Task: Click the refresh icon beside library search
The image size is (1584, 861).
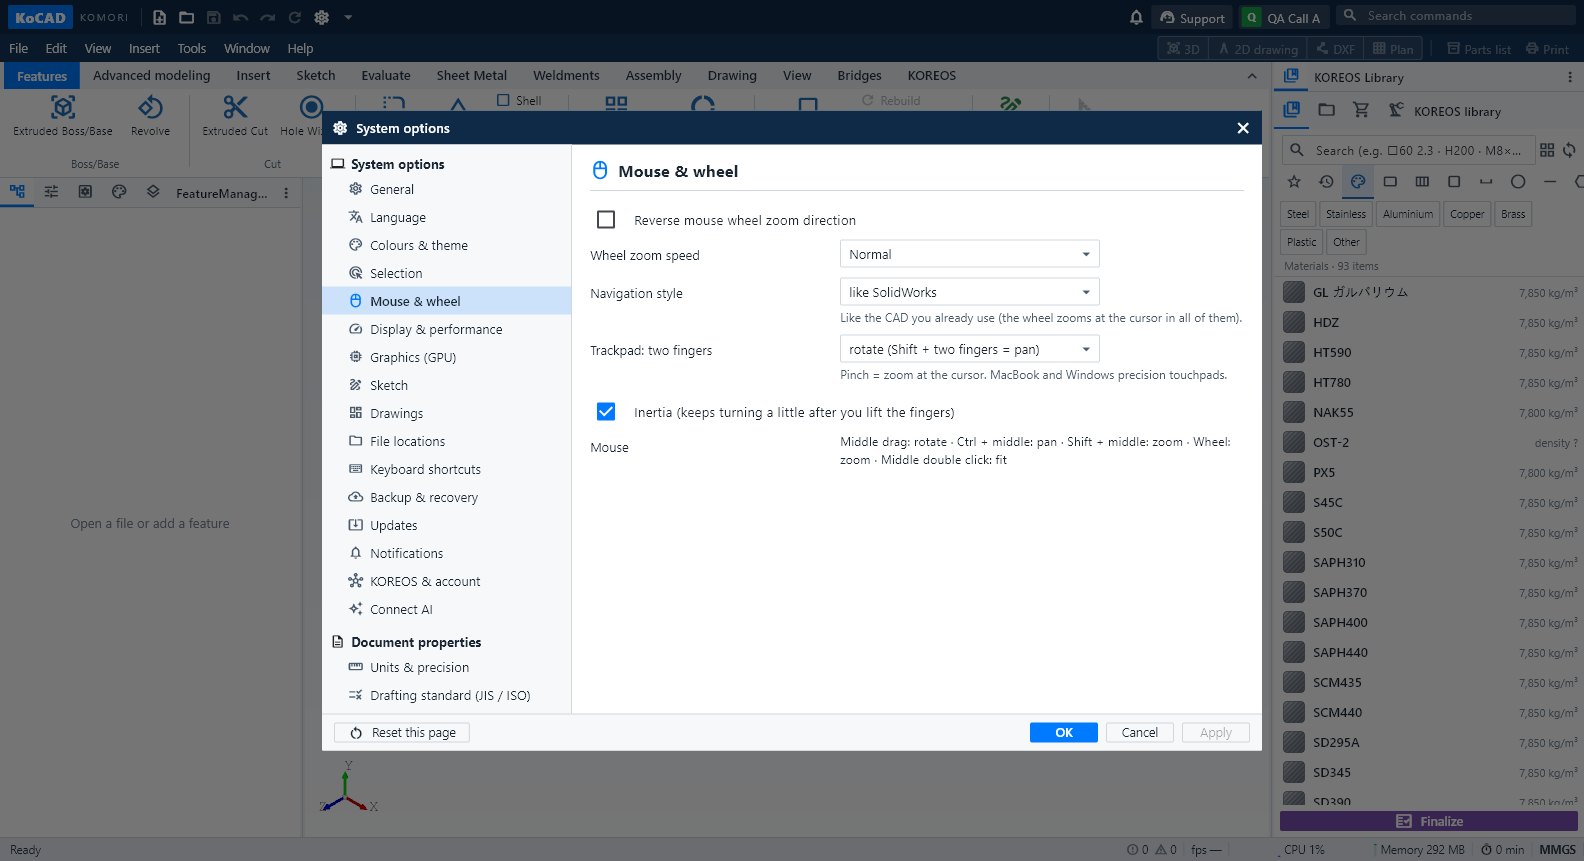Action: pos(1570,150)
